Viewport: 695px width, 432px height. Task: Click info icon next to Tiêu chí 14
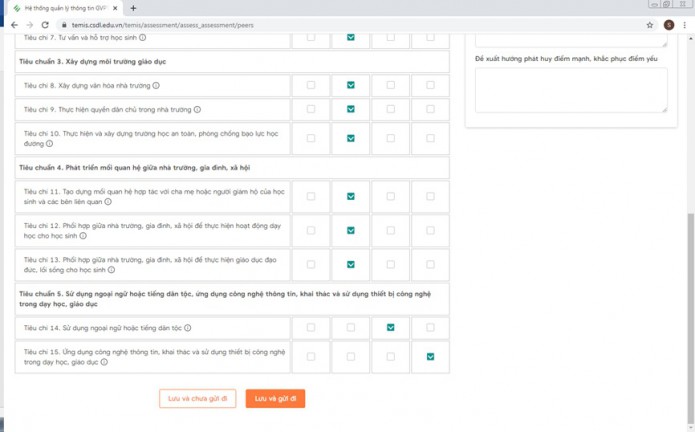coord(188,328)
